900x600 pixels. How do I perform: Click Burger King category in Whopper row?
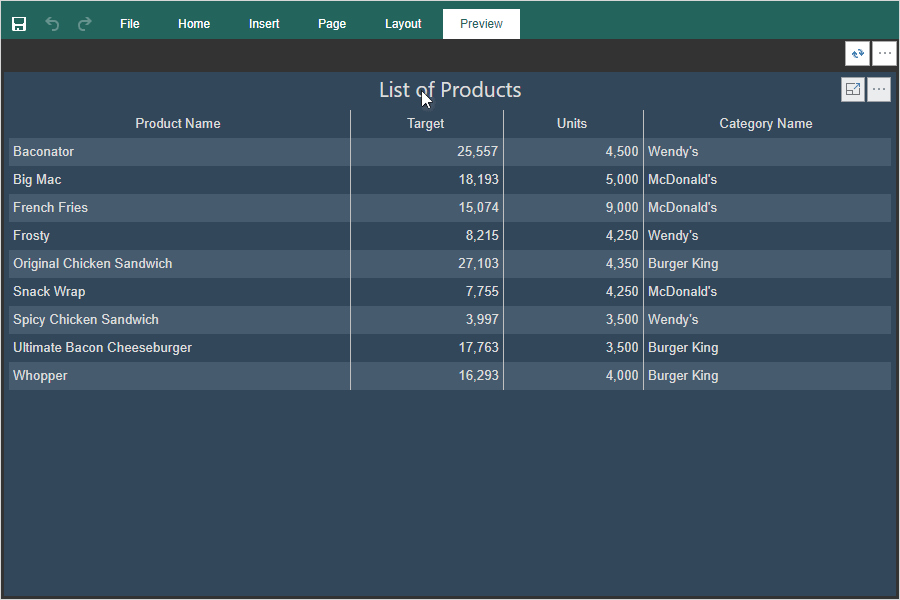(683, 376)
